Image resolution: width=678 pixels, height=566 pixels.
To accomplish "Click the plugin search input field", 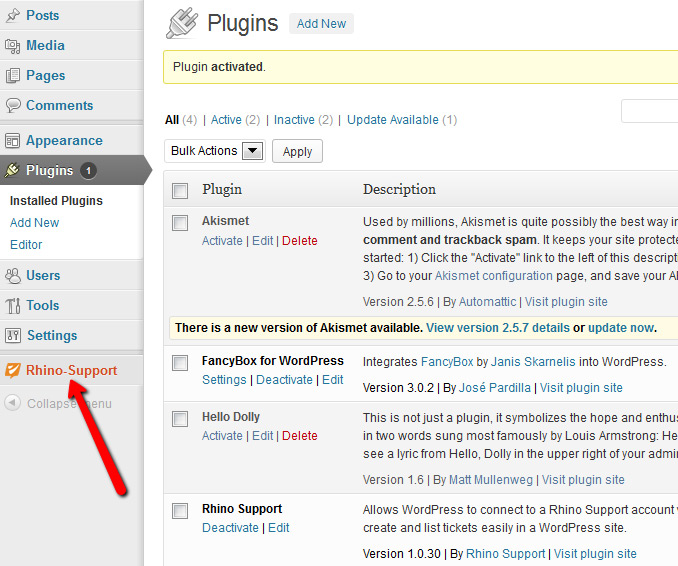I will 649,111.
